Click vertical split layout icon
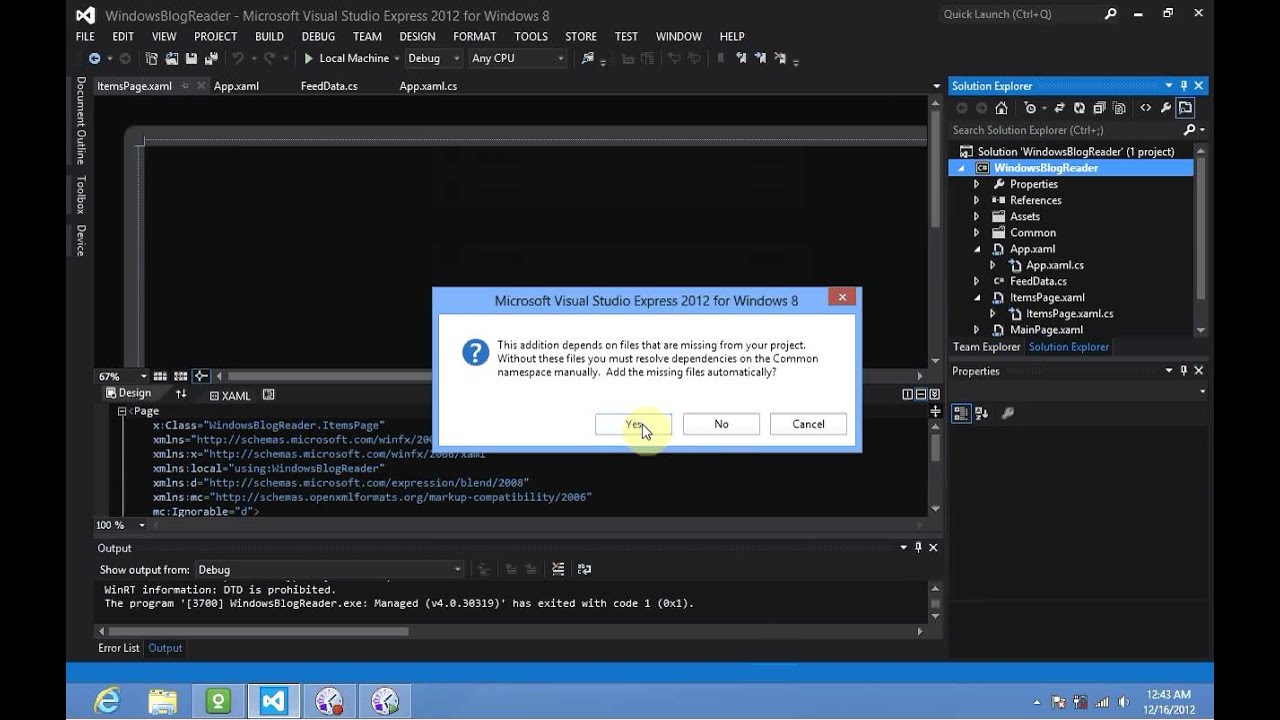 pos(907,394)
